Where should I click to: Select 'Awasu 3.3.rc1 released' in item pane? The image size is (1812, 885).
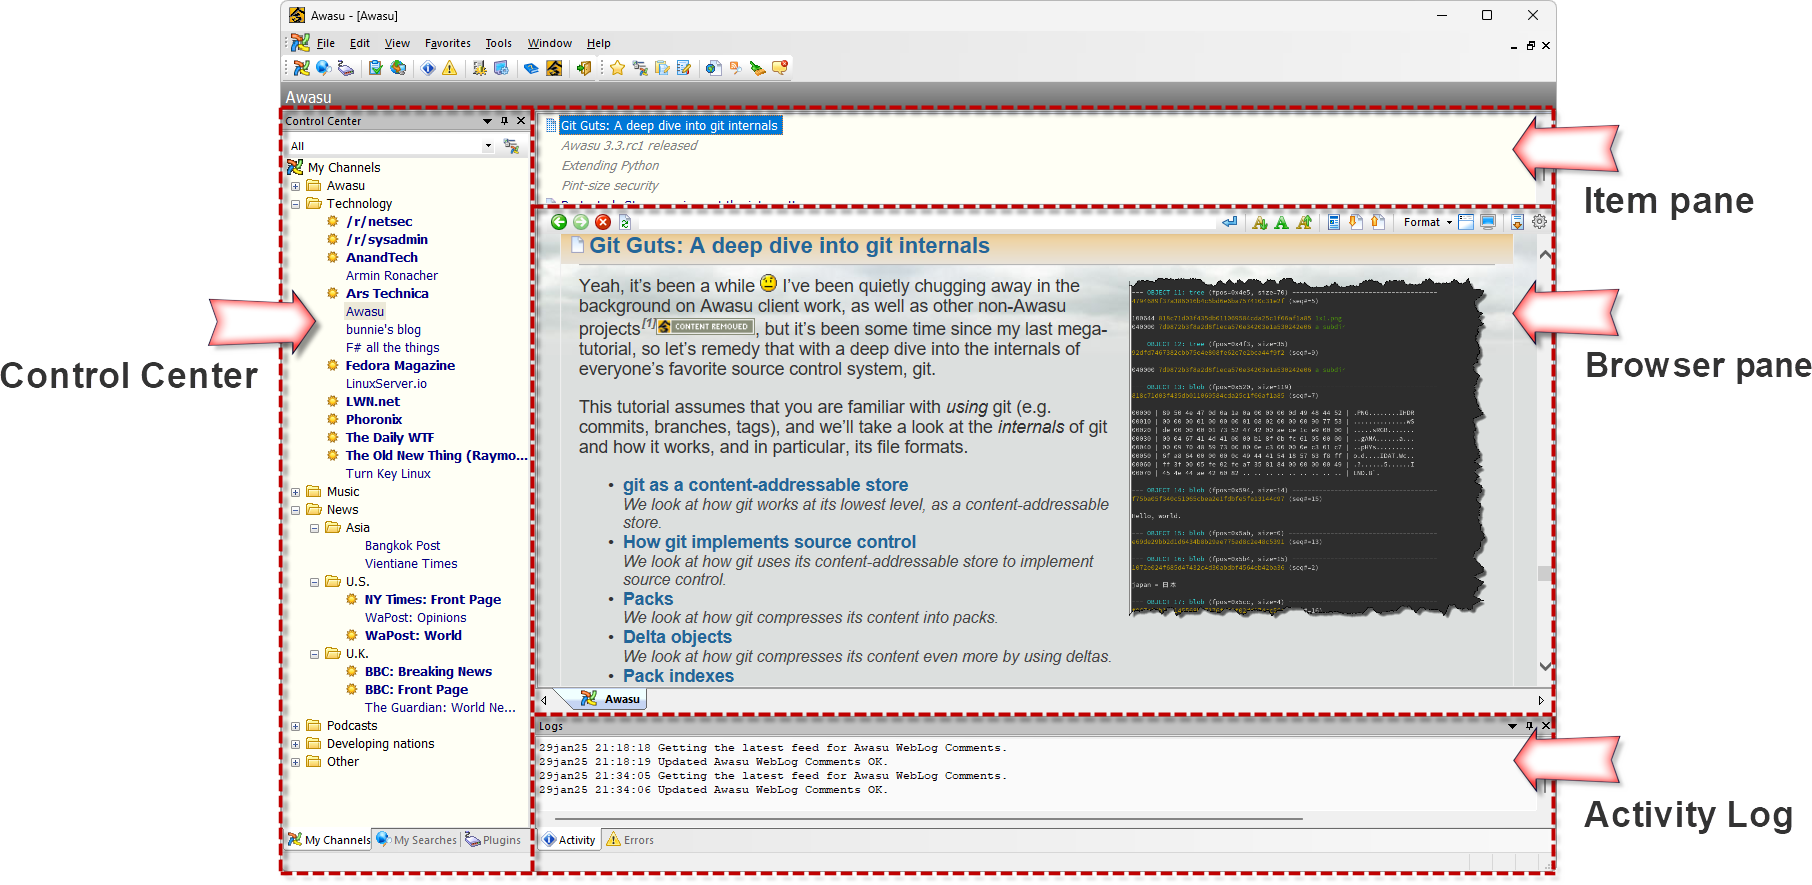click(629, 146)
